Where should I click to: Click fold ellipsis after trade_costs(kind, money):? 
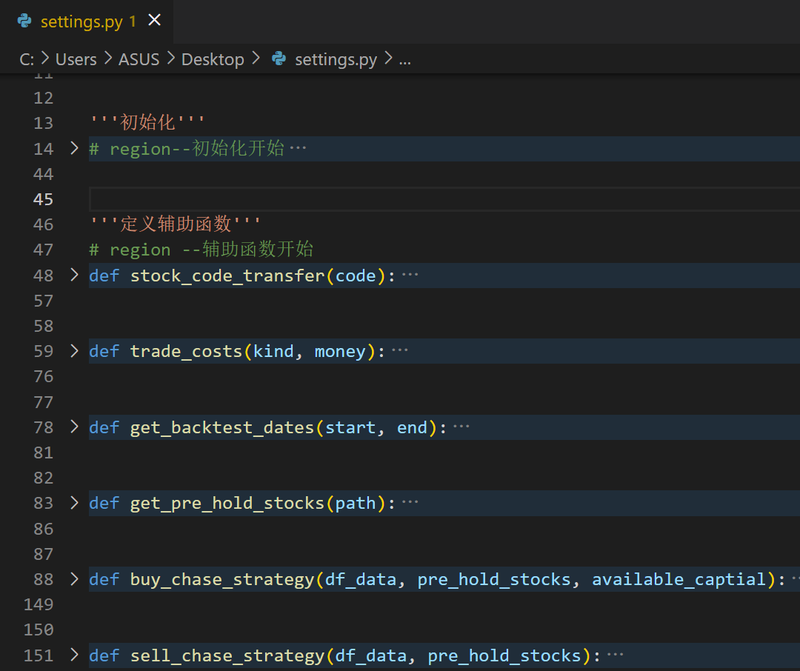click(399, 351)
